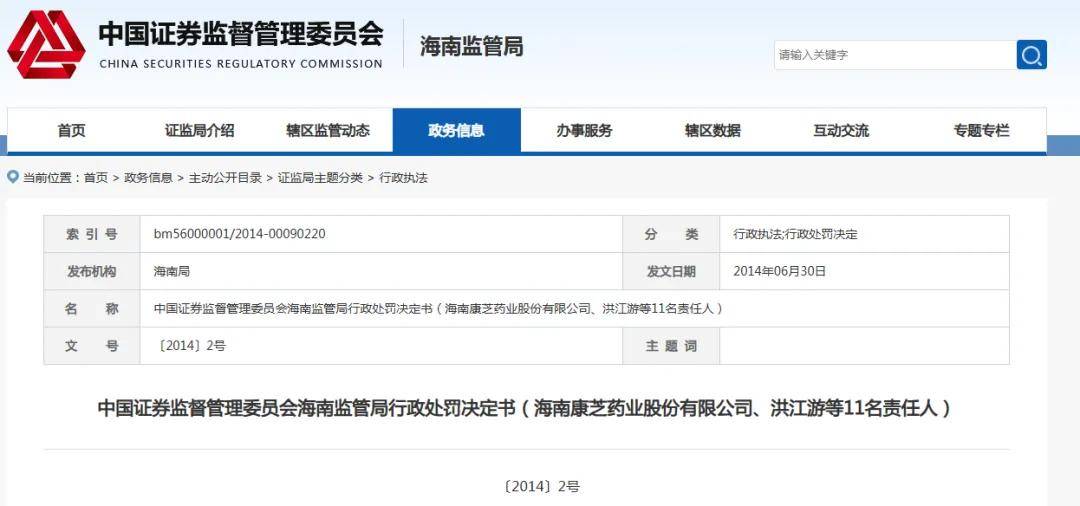Screen dimensions: 1080x506
Task: Follow the 主动公开目录 breadcrumb link
Action: (x=225, y=178)
